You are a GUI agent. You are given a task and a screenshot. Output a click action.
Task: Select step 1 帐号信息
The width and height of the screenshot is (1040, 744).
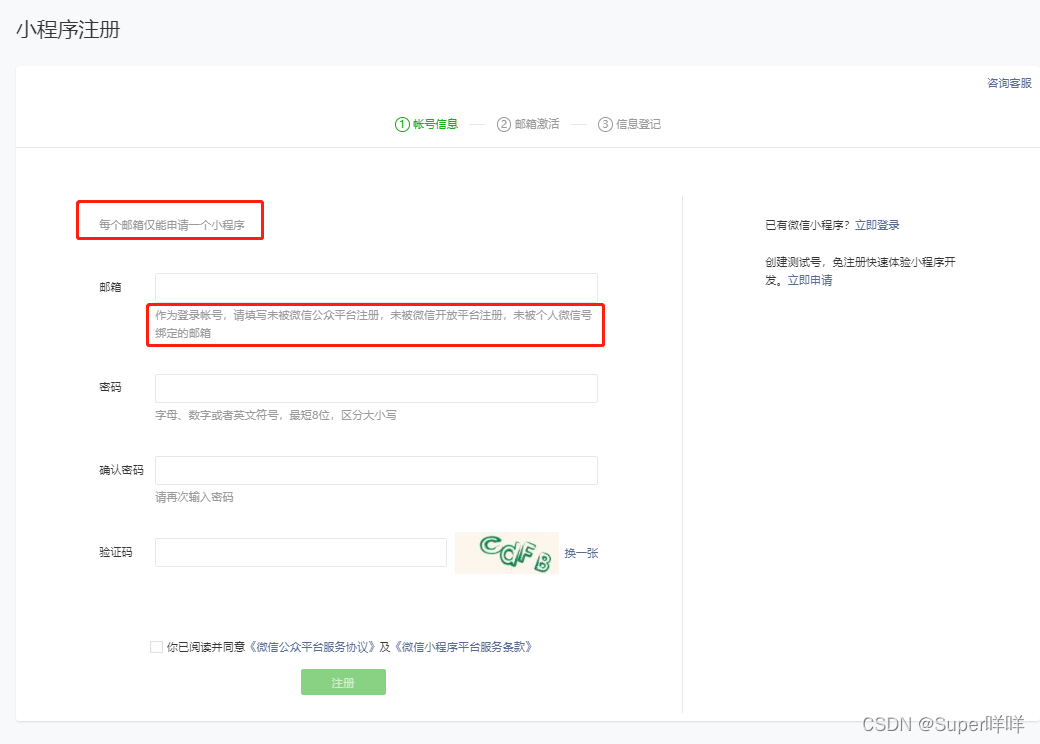[426, 124]
